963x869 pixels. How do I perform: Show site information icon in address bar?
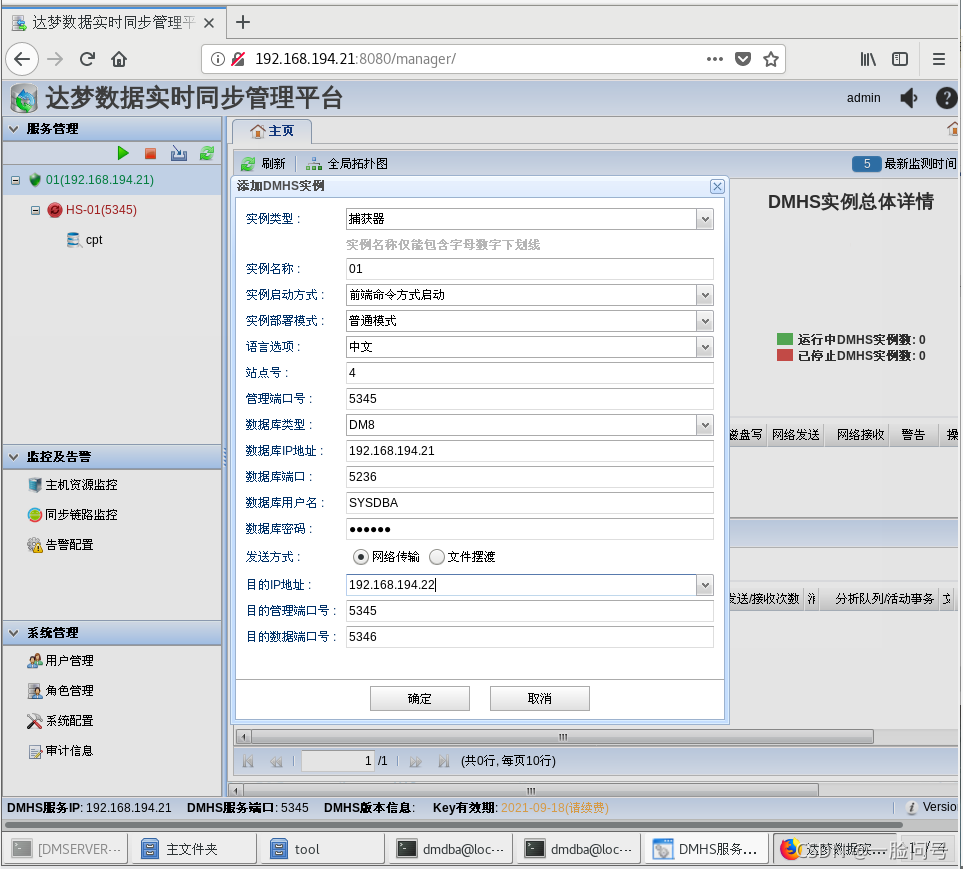pyautogui.click(x=217, y=59)
